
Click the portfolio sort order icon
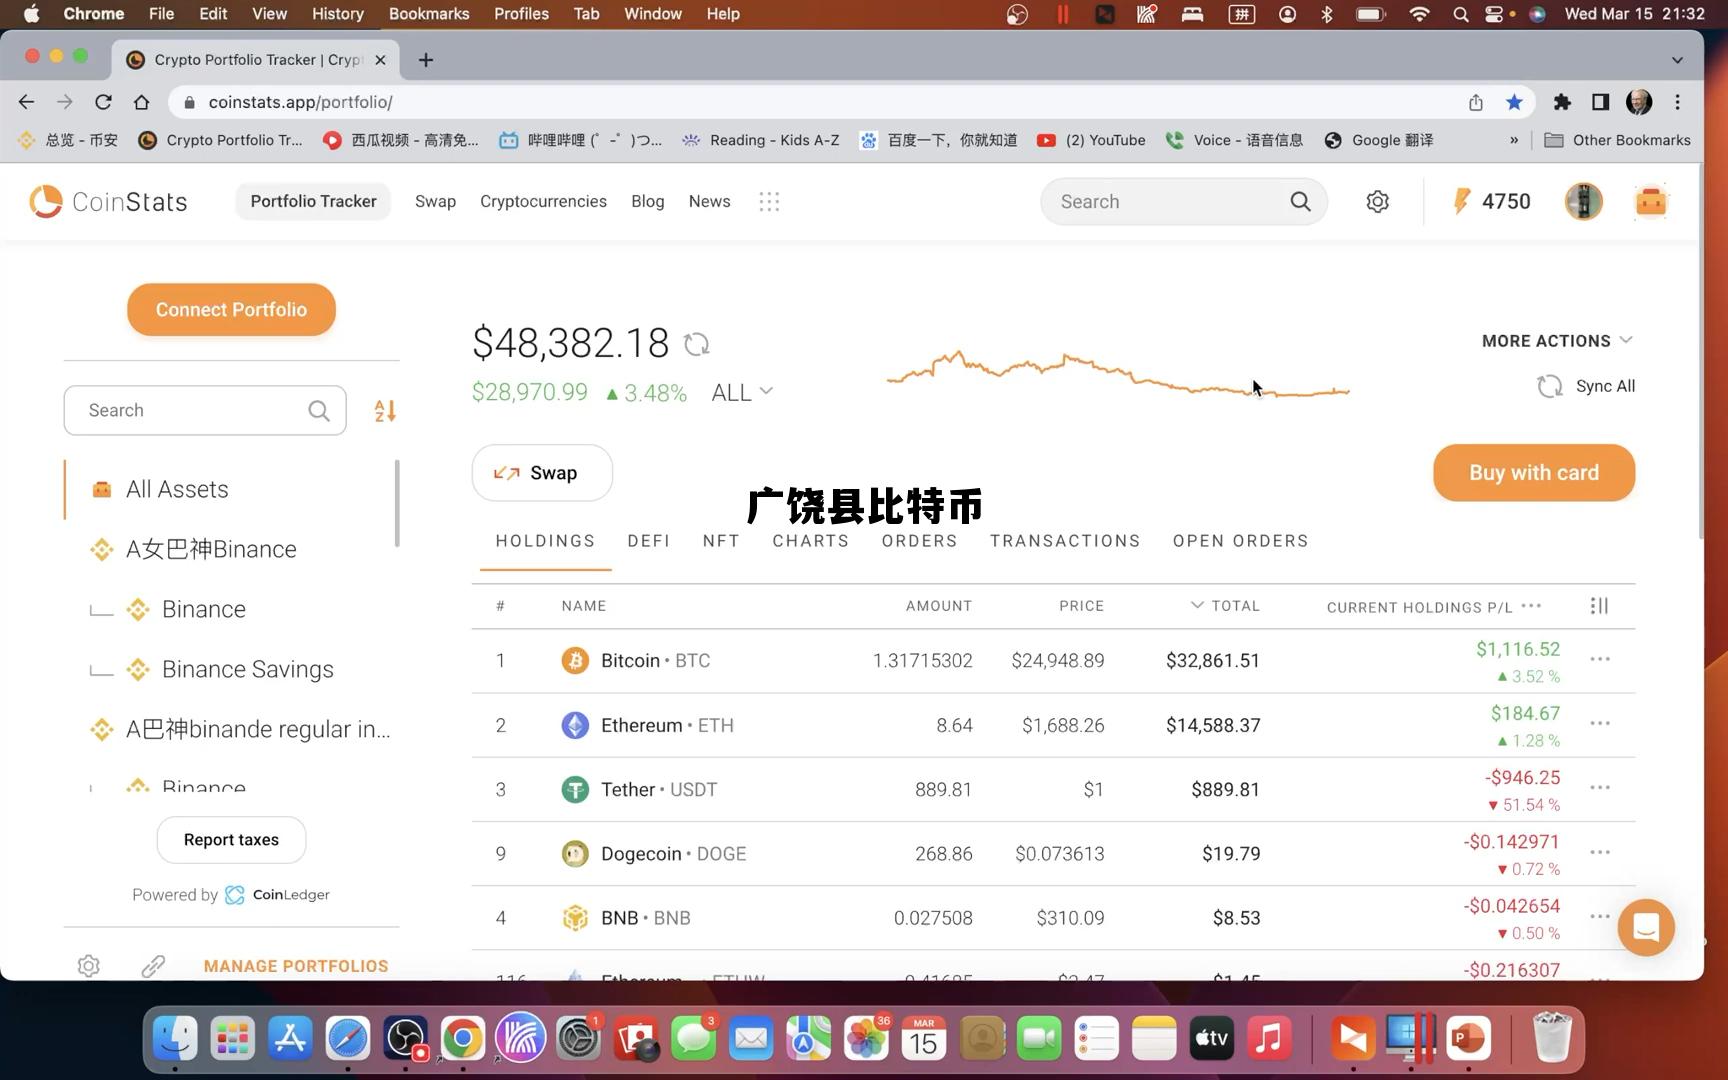tap(385, 411)
